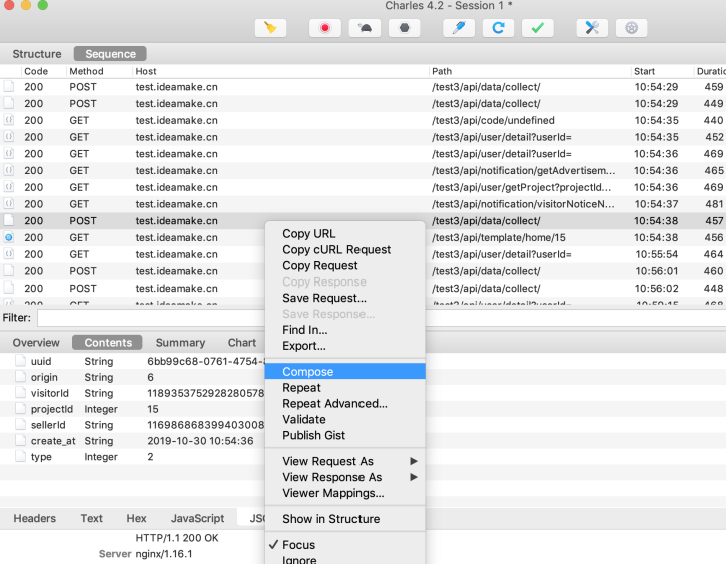Open the Chart tab
The width and height of the screenshot is (728, 564).
[241, 343]
